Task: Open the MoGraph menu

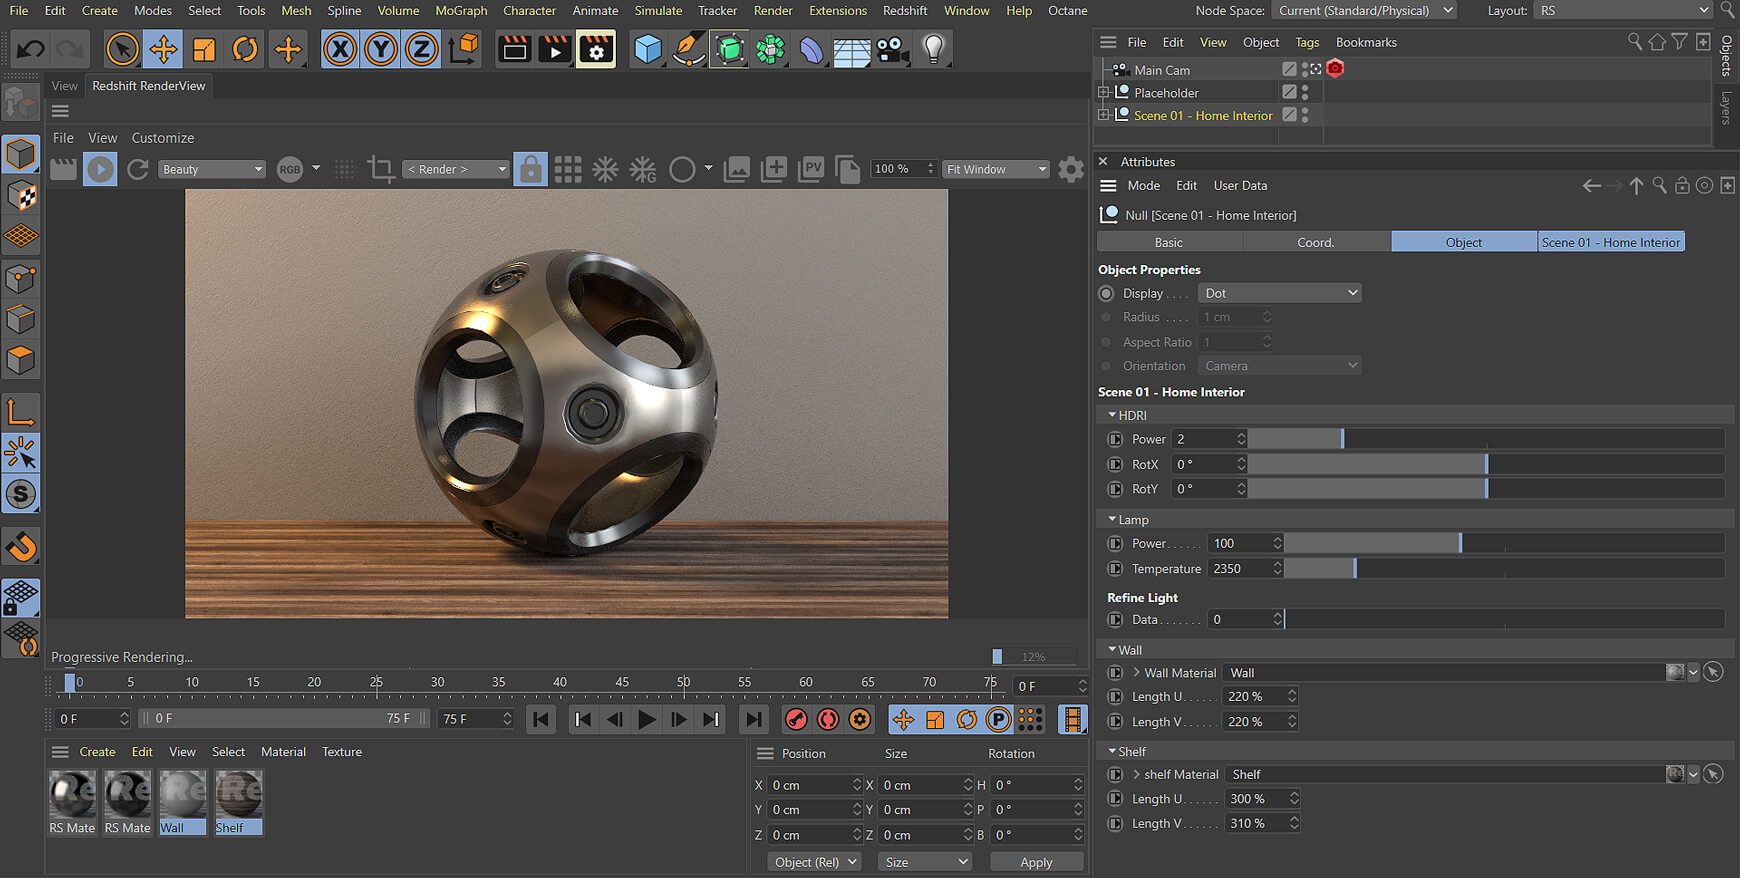Action: point(461,10)
